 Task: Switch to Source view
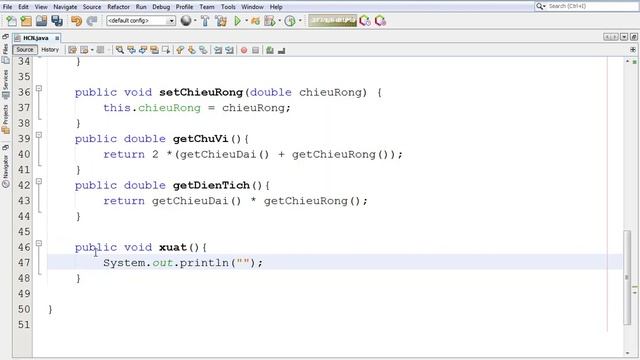25,50
